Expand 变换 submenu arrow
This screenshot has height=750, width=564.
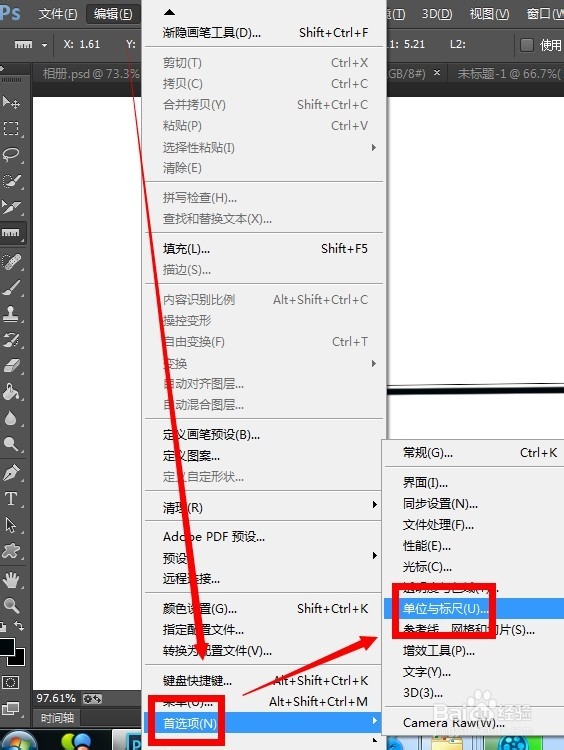[x=374, y=364]
